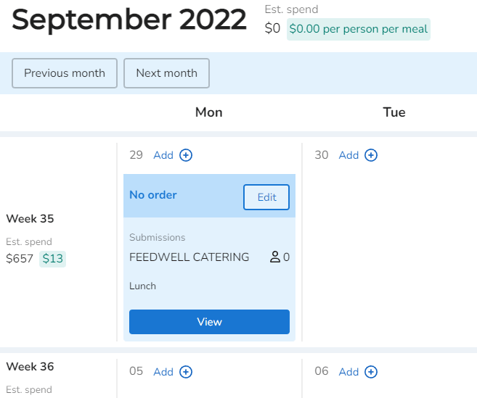Click the person icon beside FEEDWELL CATERING
The image size is (477, 398).
pyautogui.click(x=275, y=257)
